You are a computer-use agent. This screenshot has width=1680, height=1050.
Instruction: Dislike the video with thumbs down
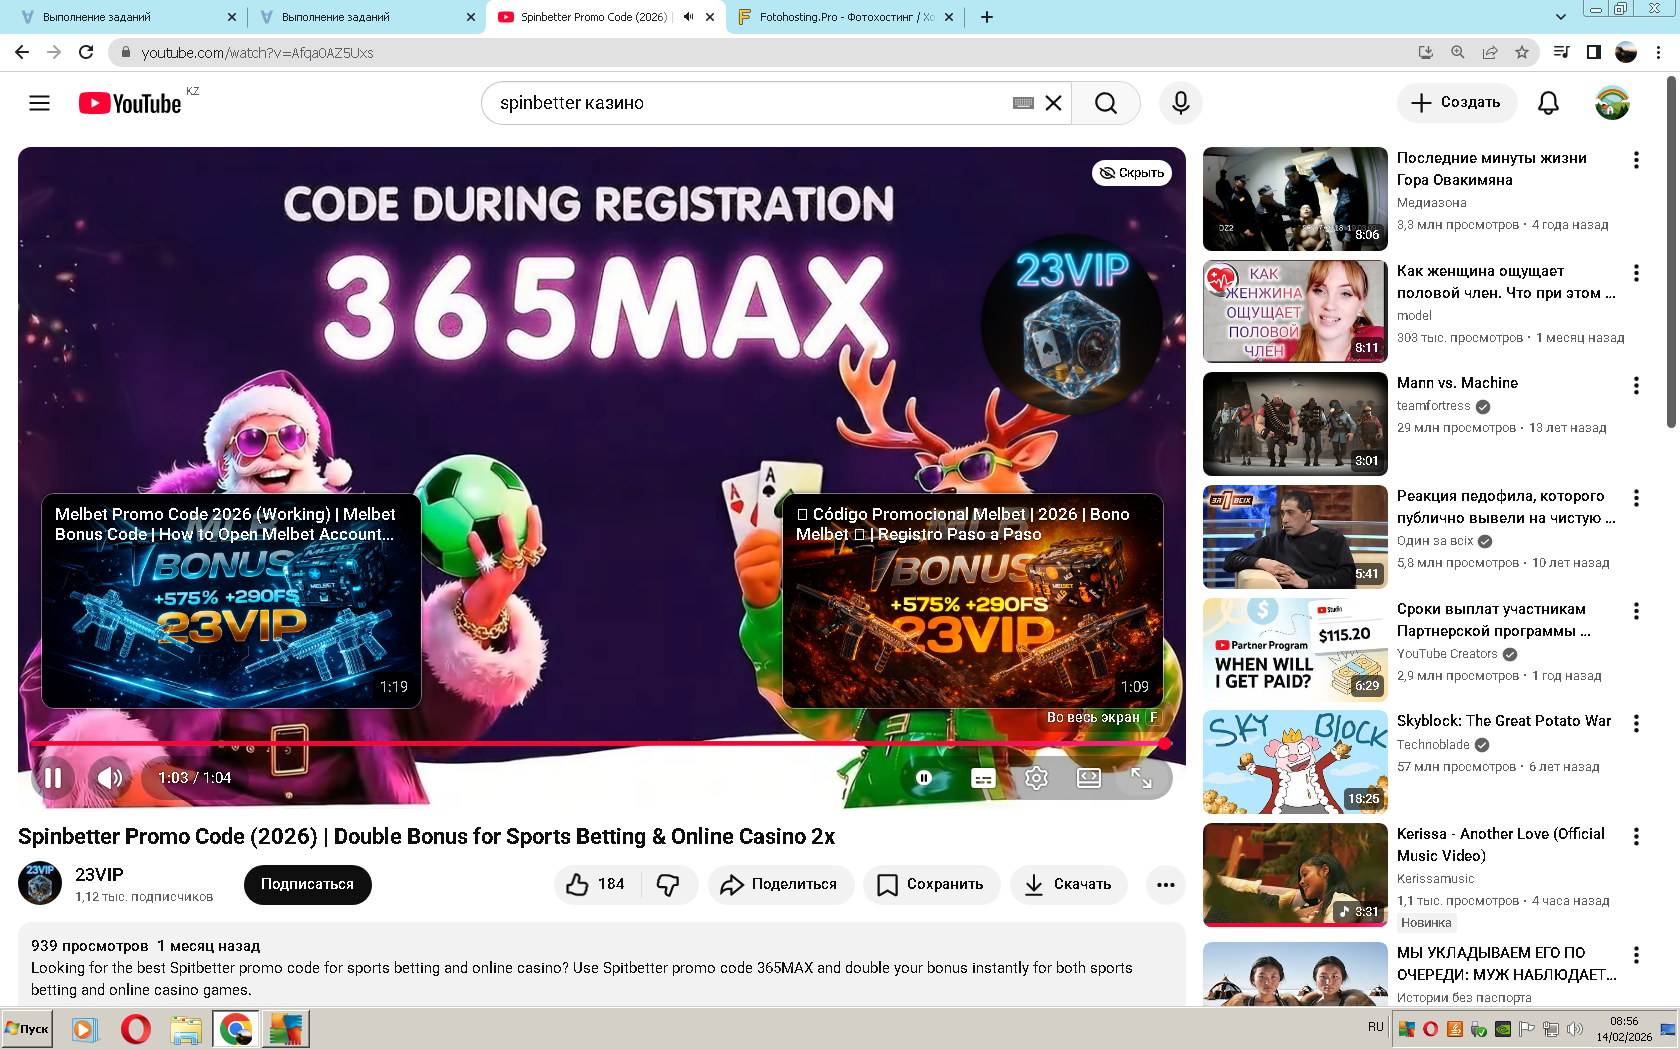coord(668,884)
